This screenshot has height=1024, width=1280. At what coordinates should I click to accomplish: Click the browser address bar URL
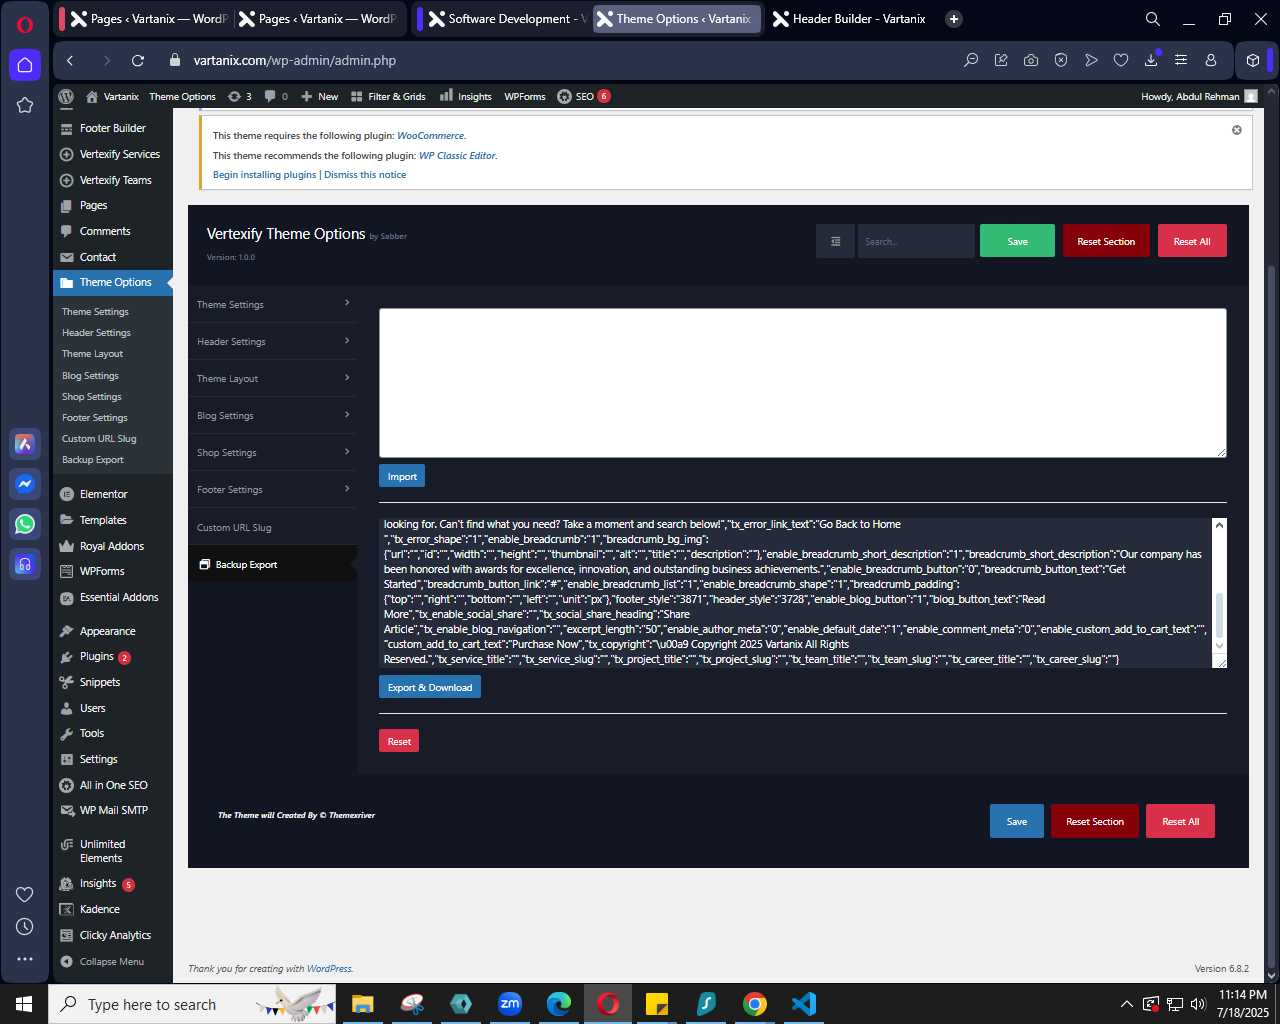click(x=295, y=60)
